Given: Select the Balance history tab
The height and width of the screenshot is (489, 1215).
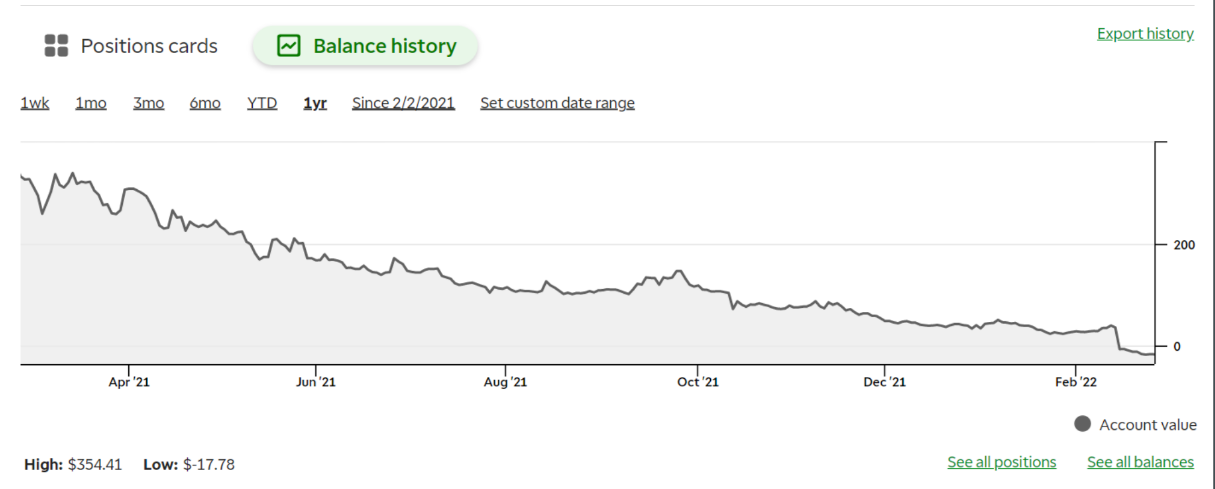Looking at the screenshot, I should 384,46.
